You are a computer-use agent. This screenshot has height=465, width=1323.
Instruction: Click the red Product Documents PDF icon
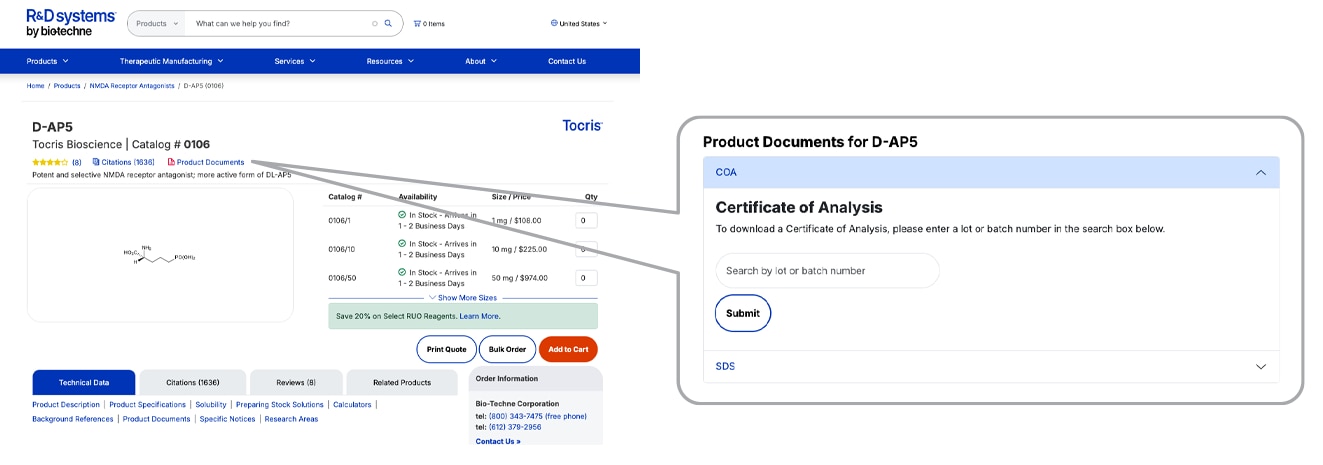pos(171,162)
